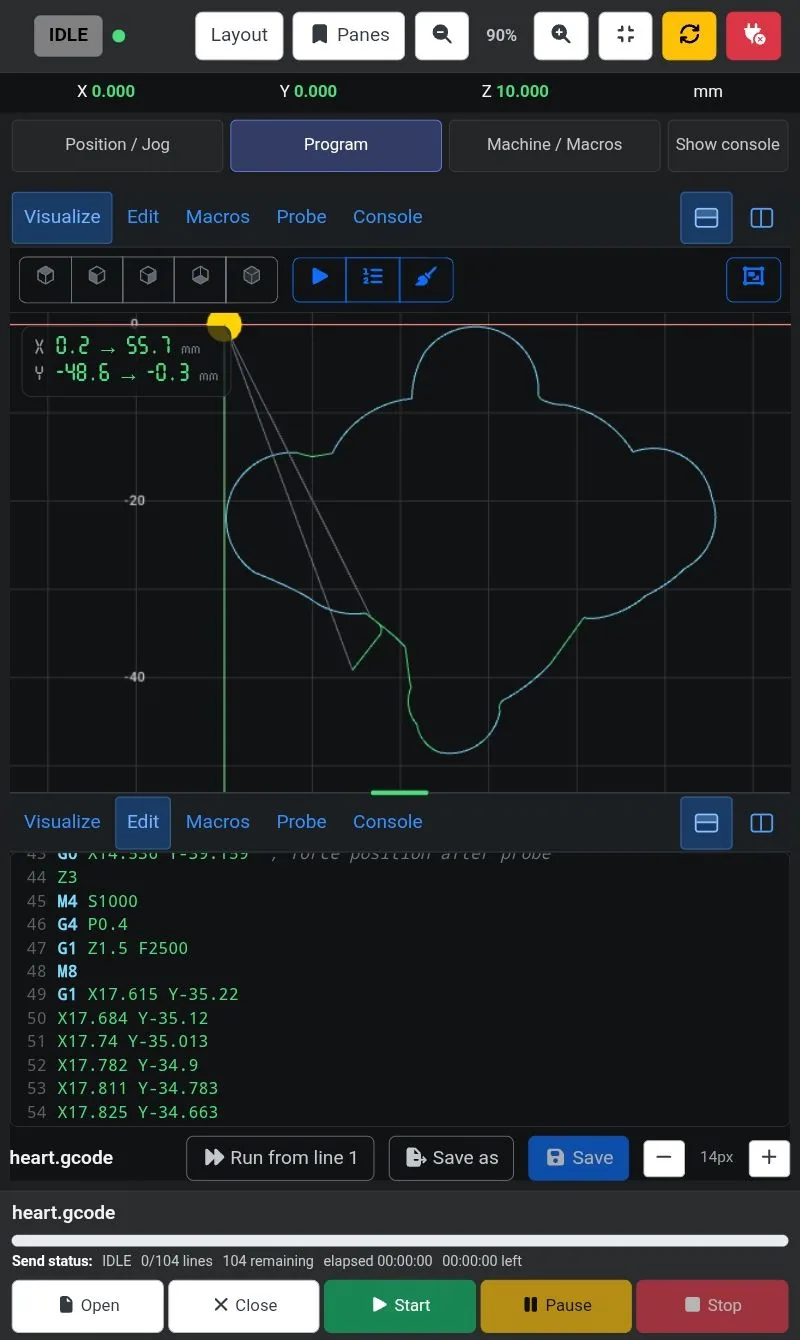This screenshot has height=1340, width=800.
Task: Select Probe tab in lower pane
Action: tap(302, 822)
